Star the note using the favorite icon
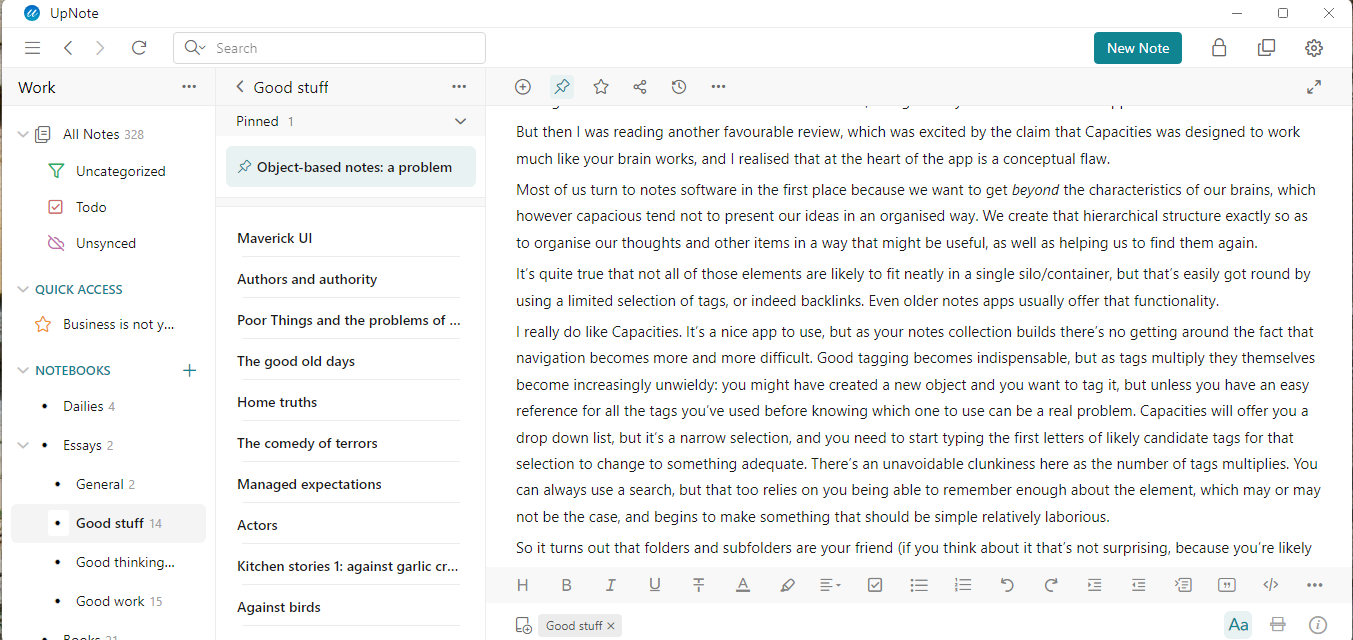 click(x=600, y=87)
